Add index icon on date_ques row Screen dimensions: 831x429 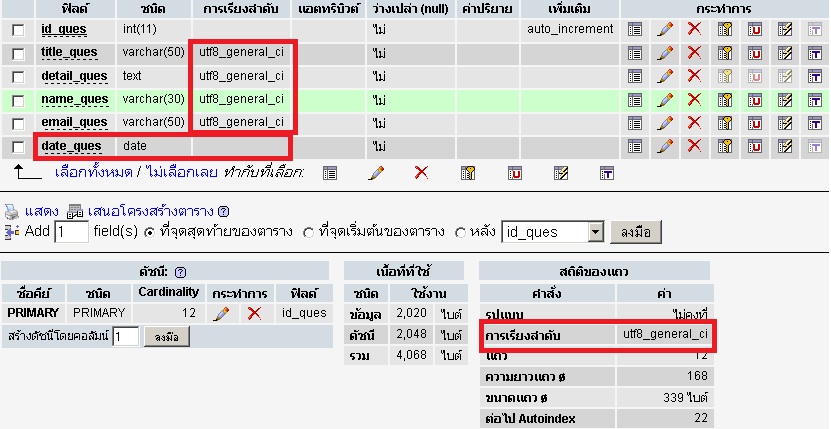[x=784, y=146]
